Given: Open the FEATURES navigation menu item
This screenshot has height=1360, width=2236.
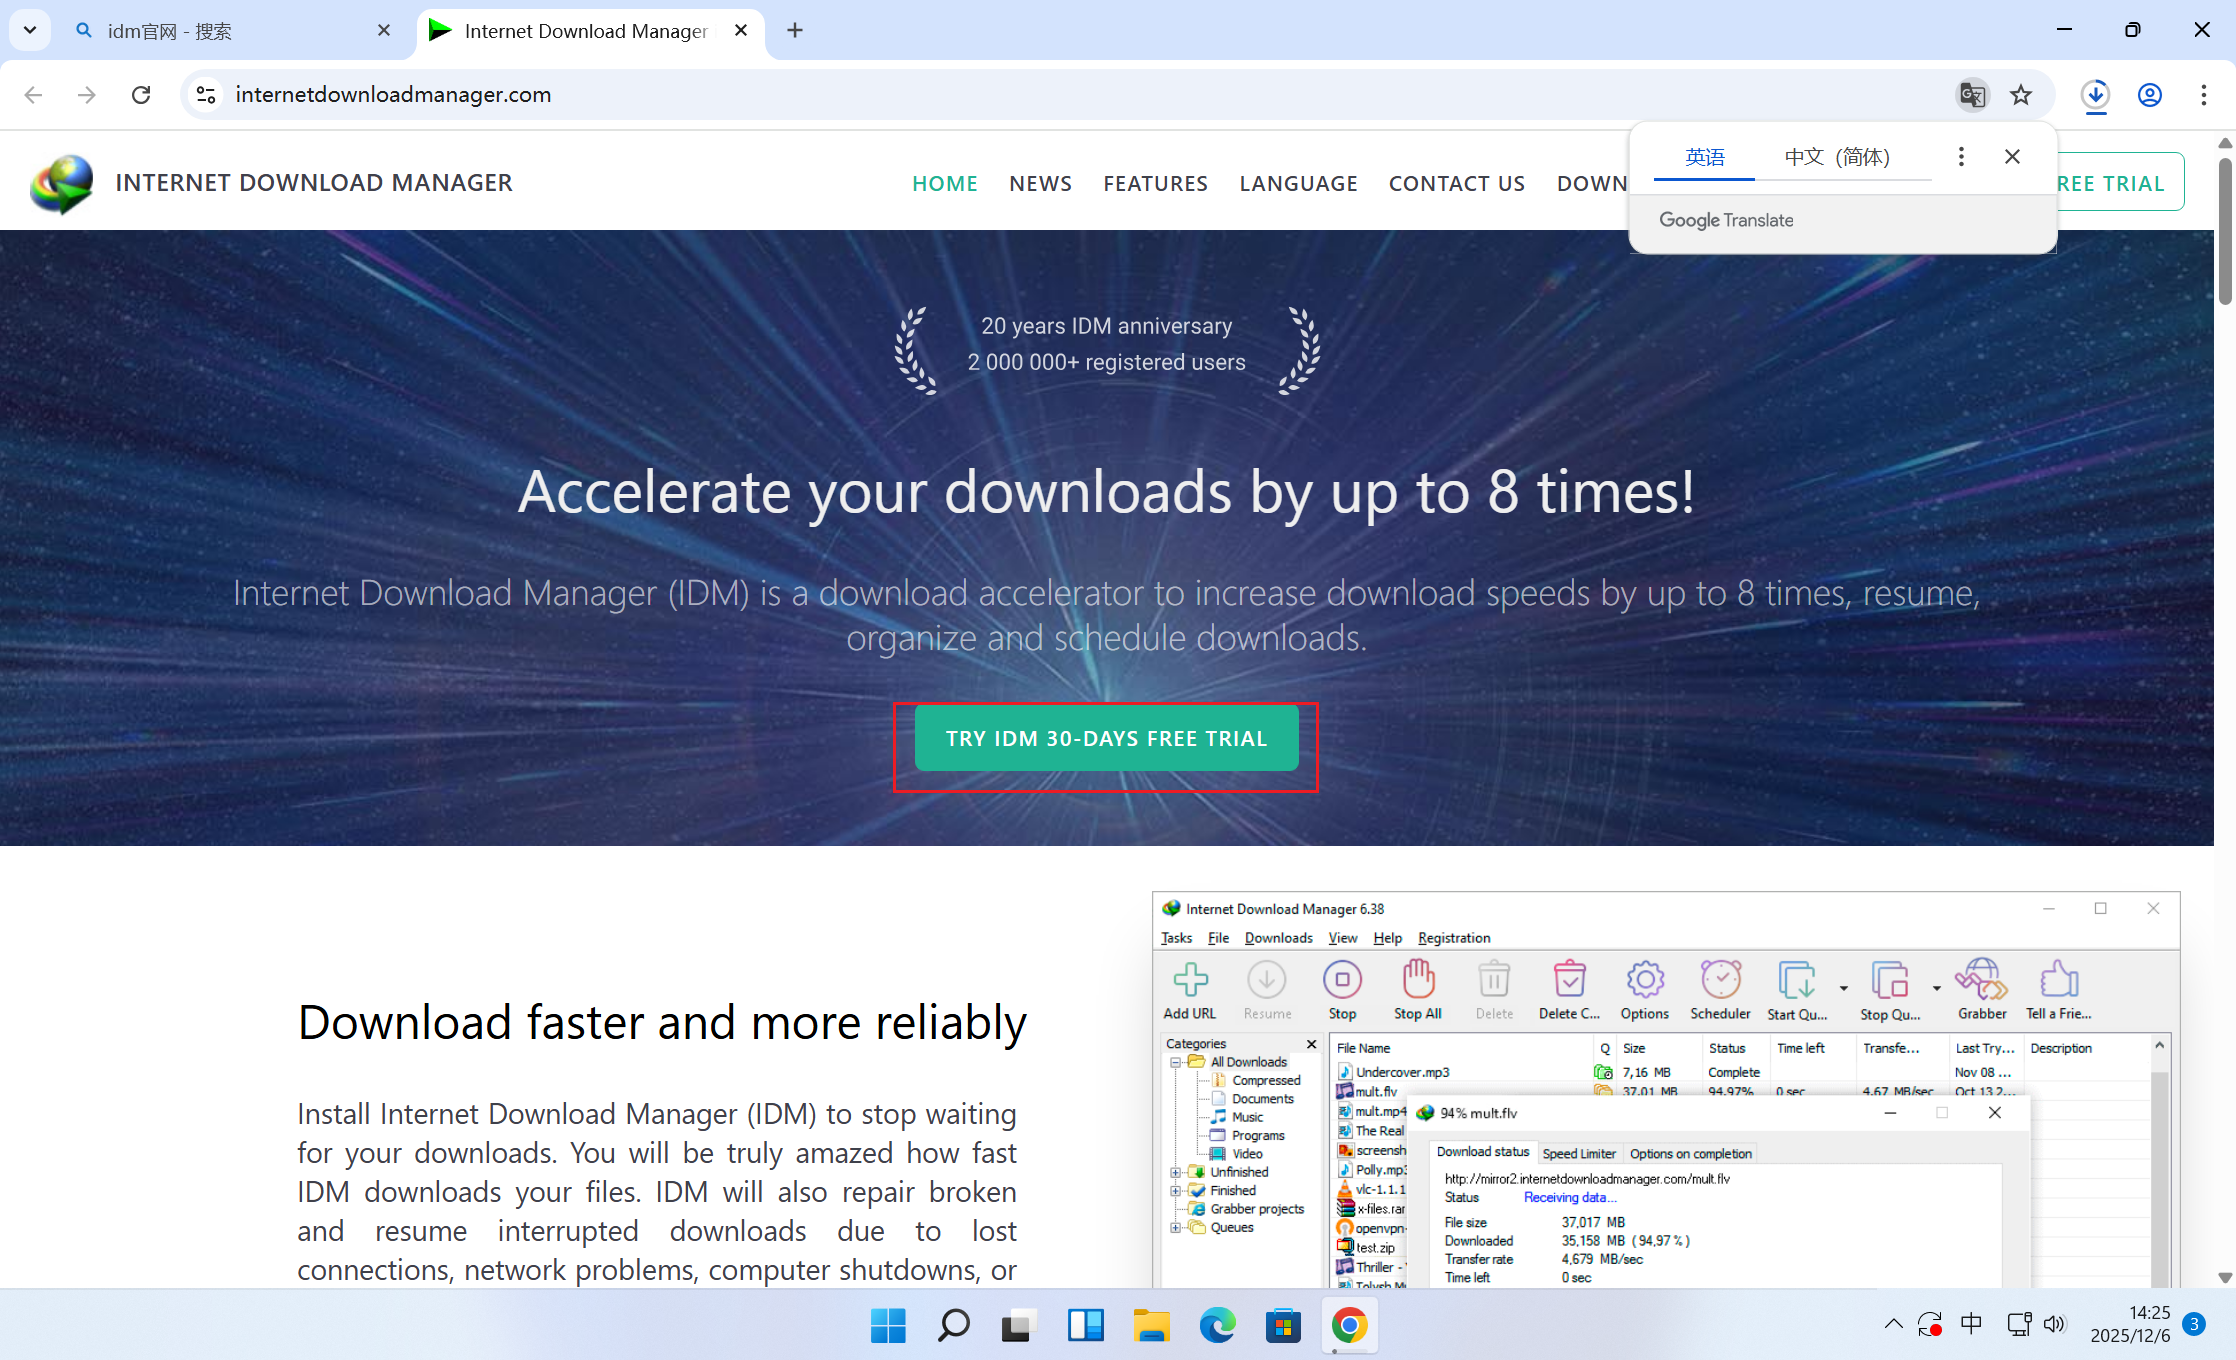Looking at the screenshot, I should click(1155, 184).
